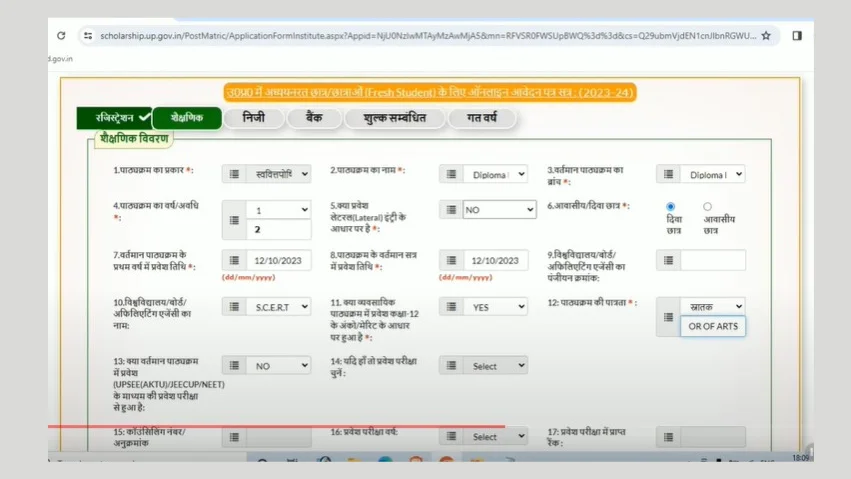Click the काउंसिलिंग नंबर/अनुक्रमांक input field

click(x=278, y=437)
